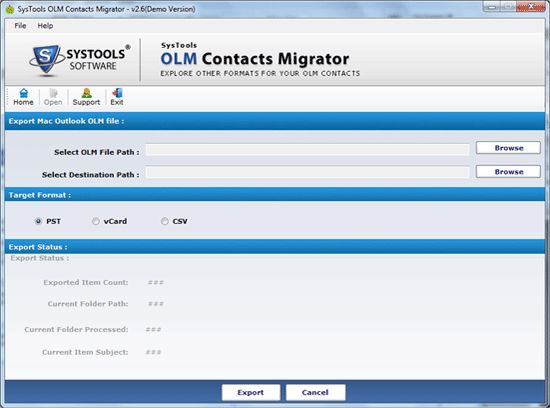Browse for the destination path
This screenshot has width=550, height=408.
[508, 172]
